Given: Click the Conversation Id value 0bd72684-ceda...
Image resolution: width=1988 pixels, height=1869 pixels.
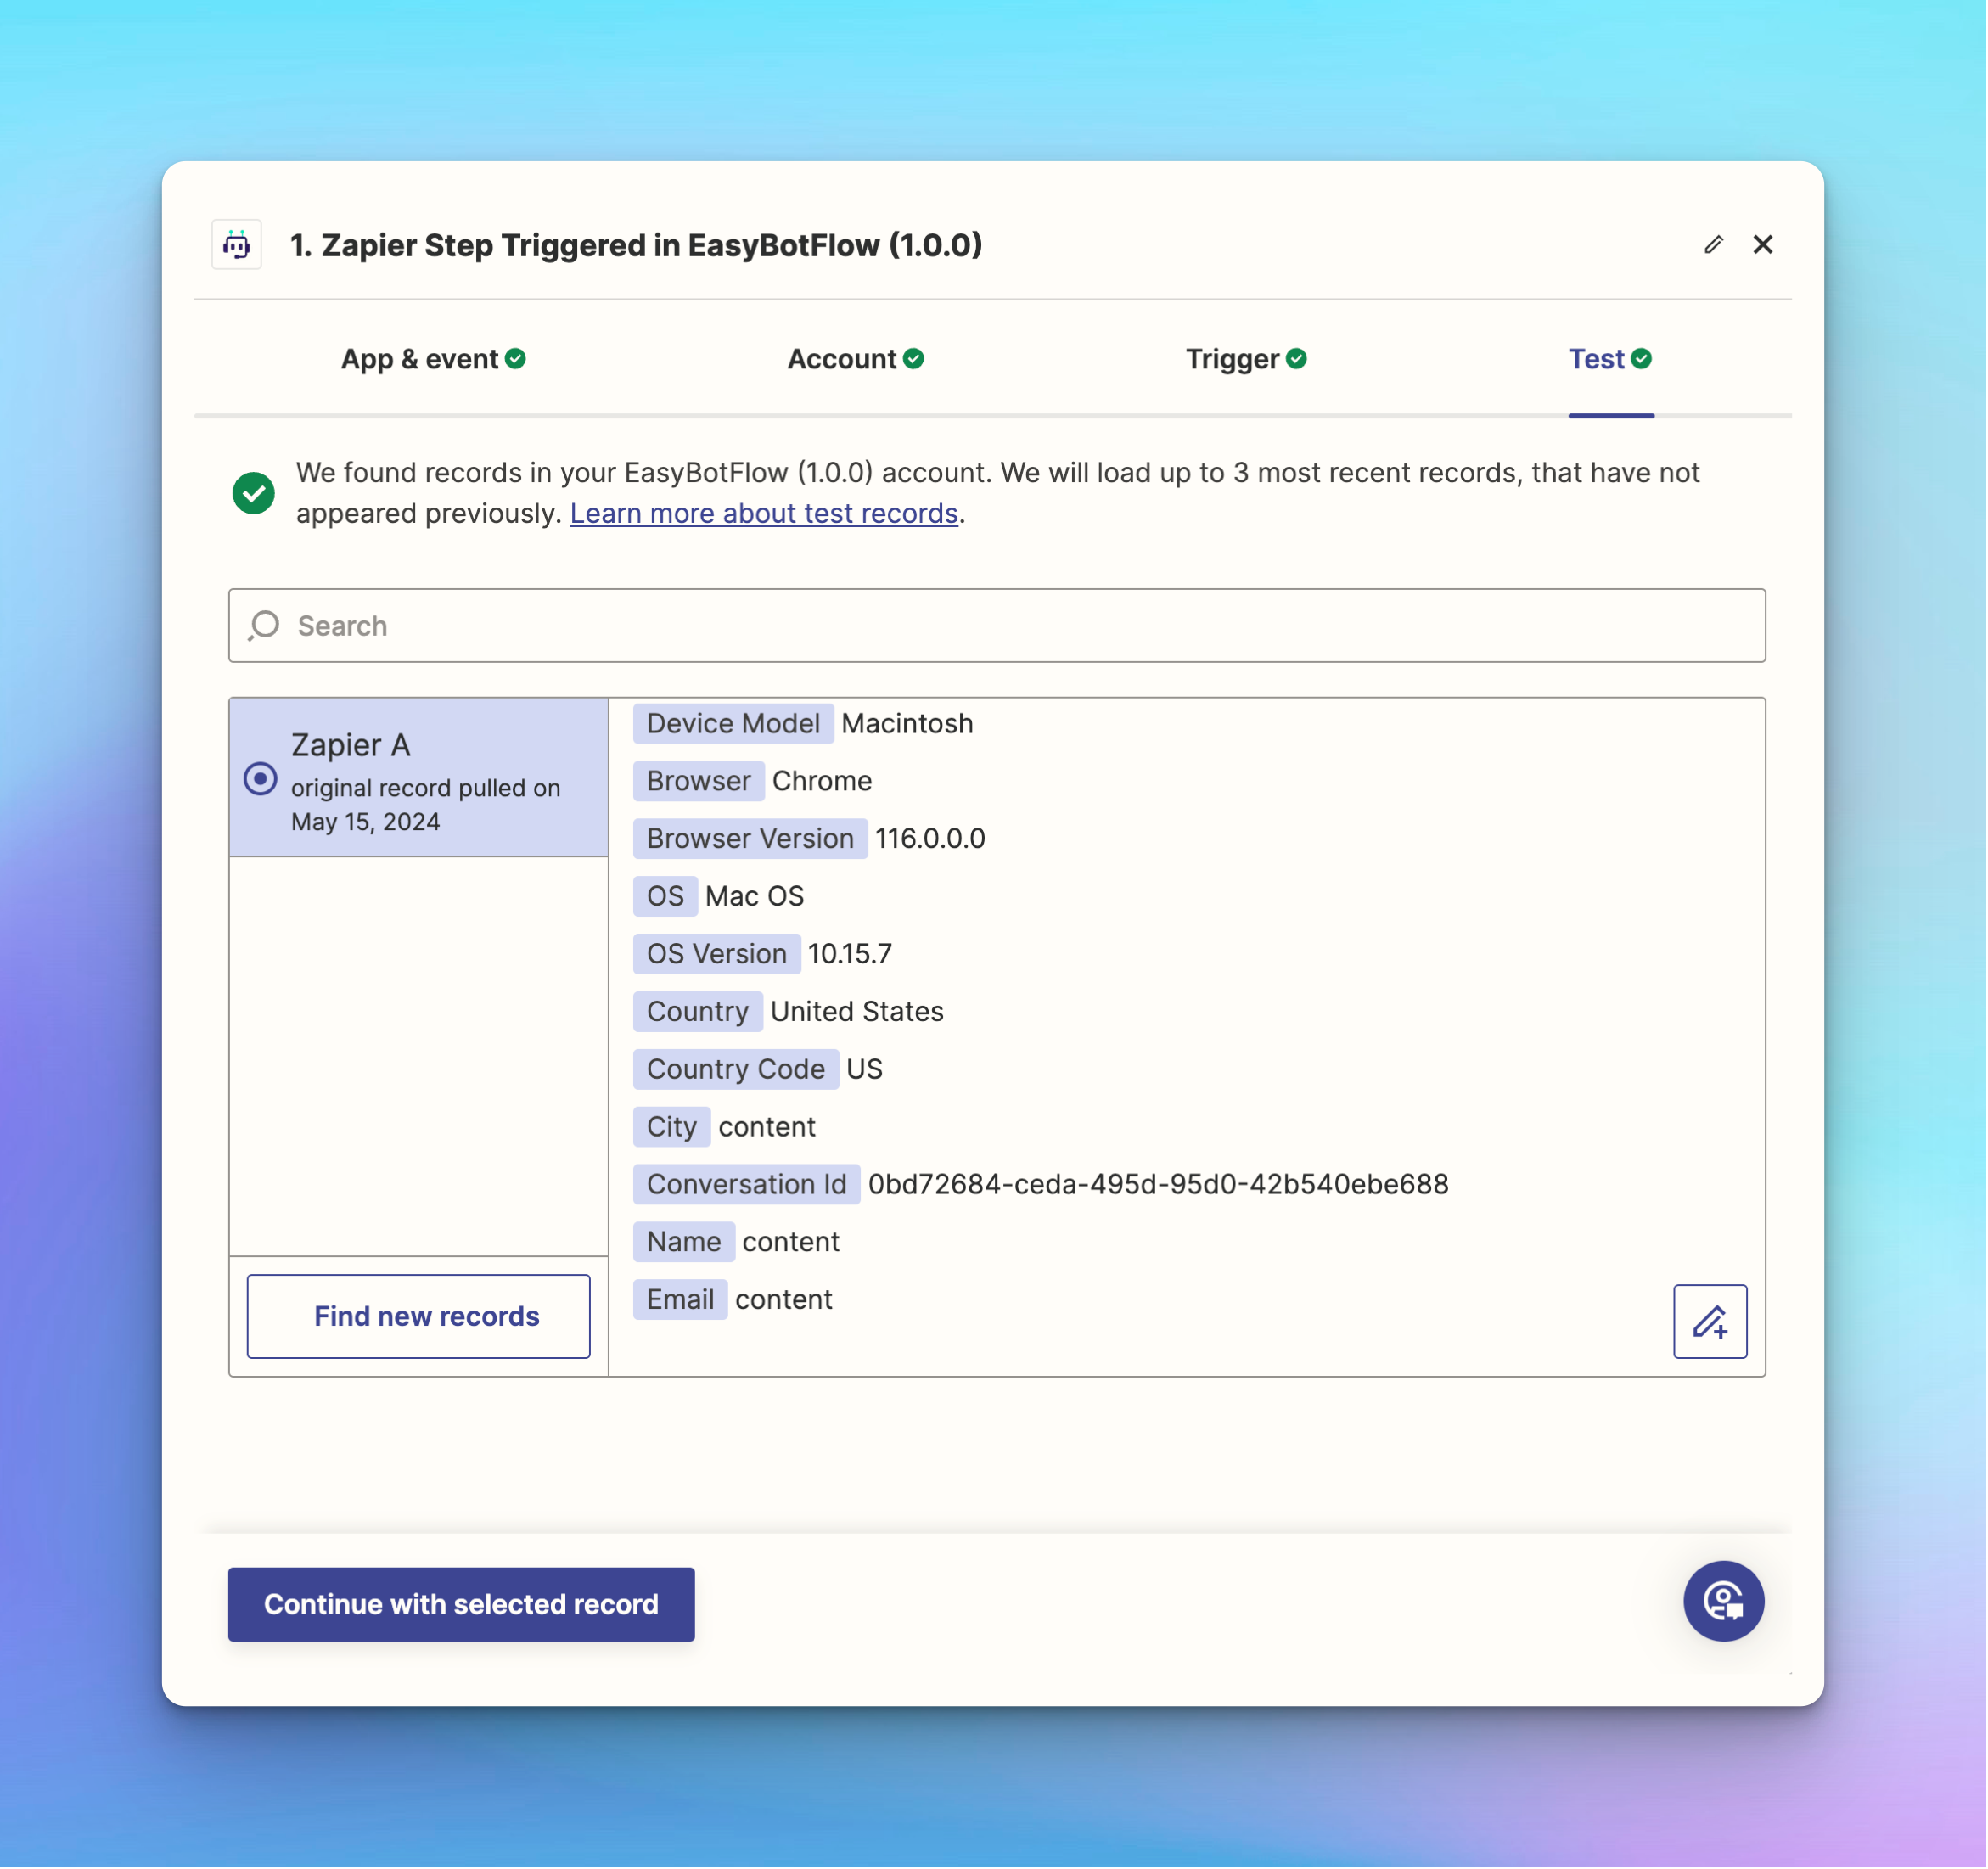Looking at the screenshot, I should (1158, 1185).
